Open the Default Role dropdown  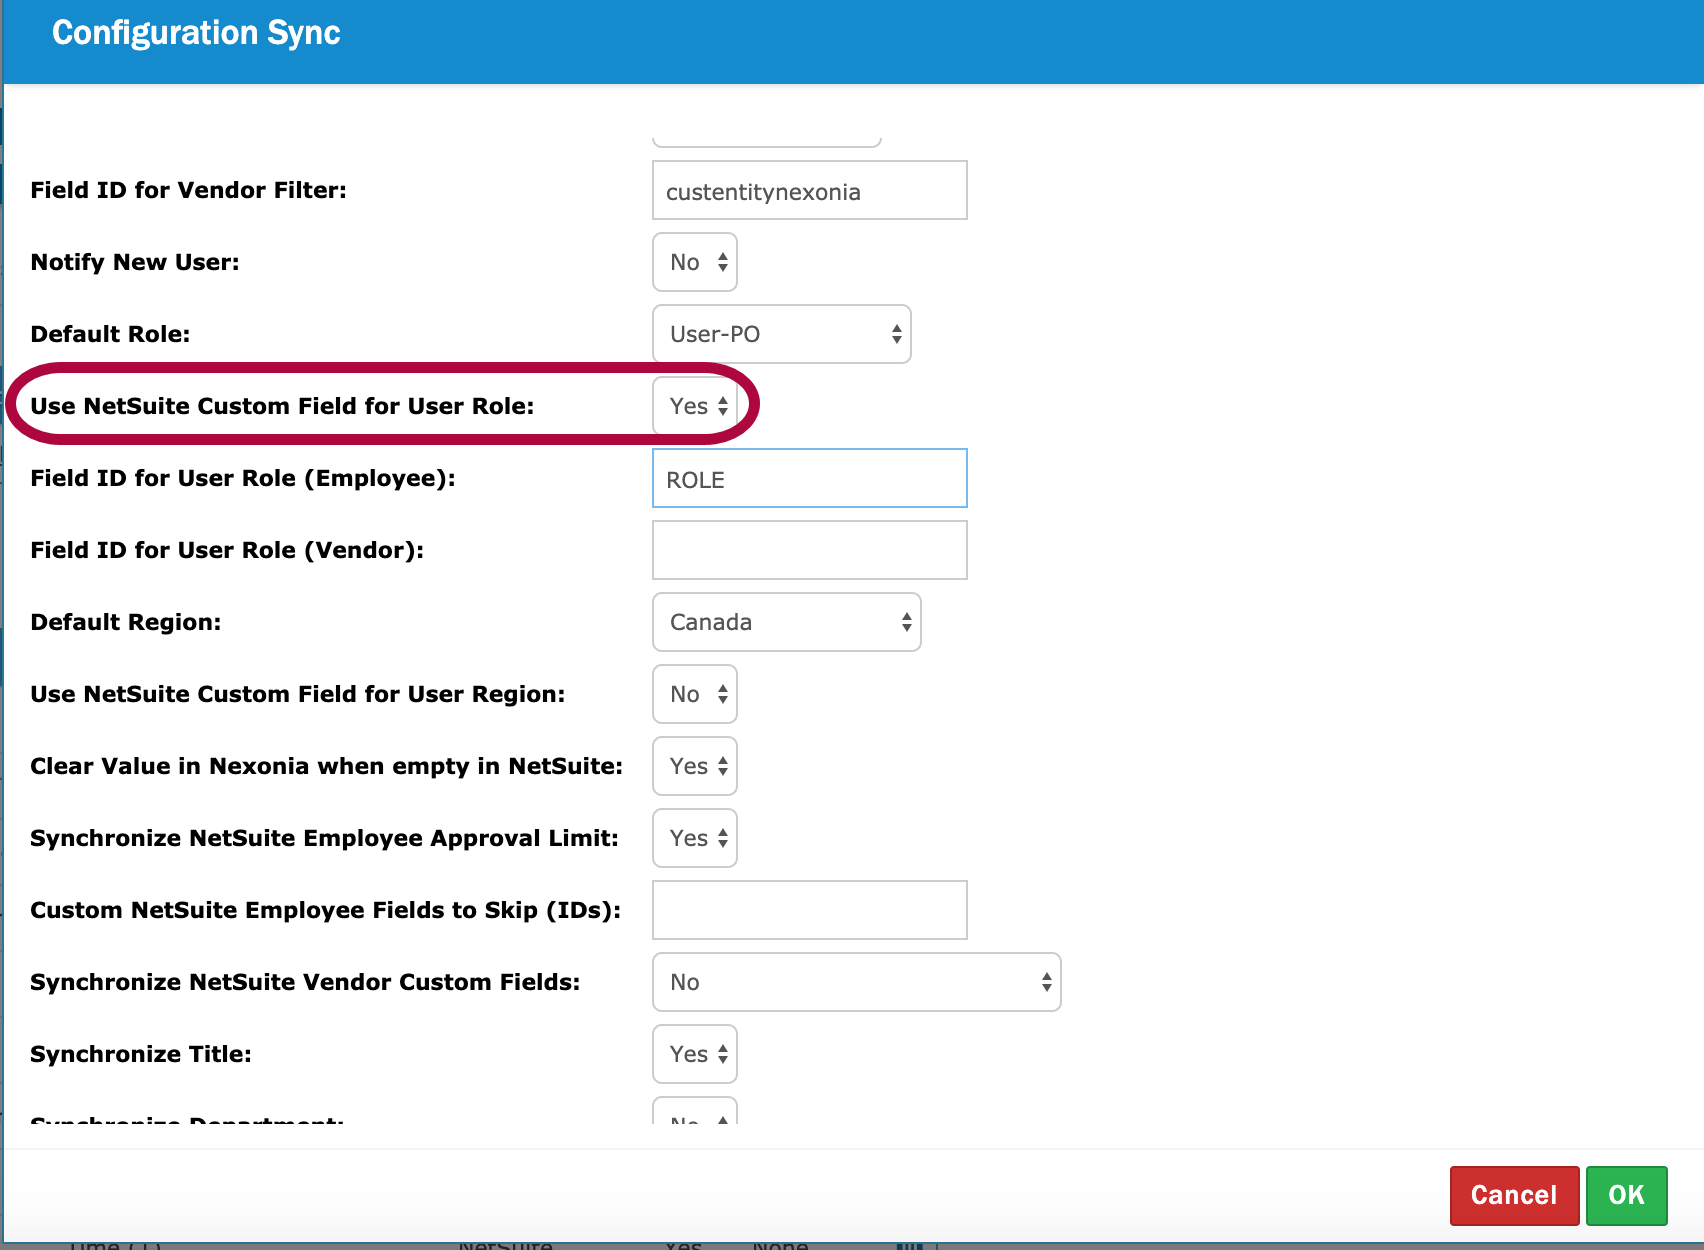pyautogui.click(x=781, y=334)
